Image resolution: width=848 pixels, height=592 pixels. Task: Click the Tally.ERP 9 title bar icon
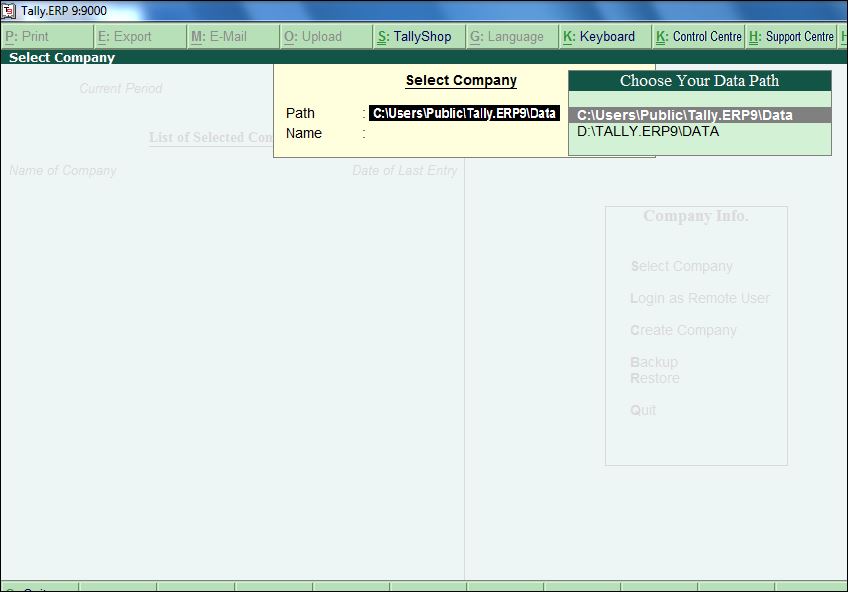pos(9,10)
